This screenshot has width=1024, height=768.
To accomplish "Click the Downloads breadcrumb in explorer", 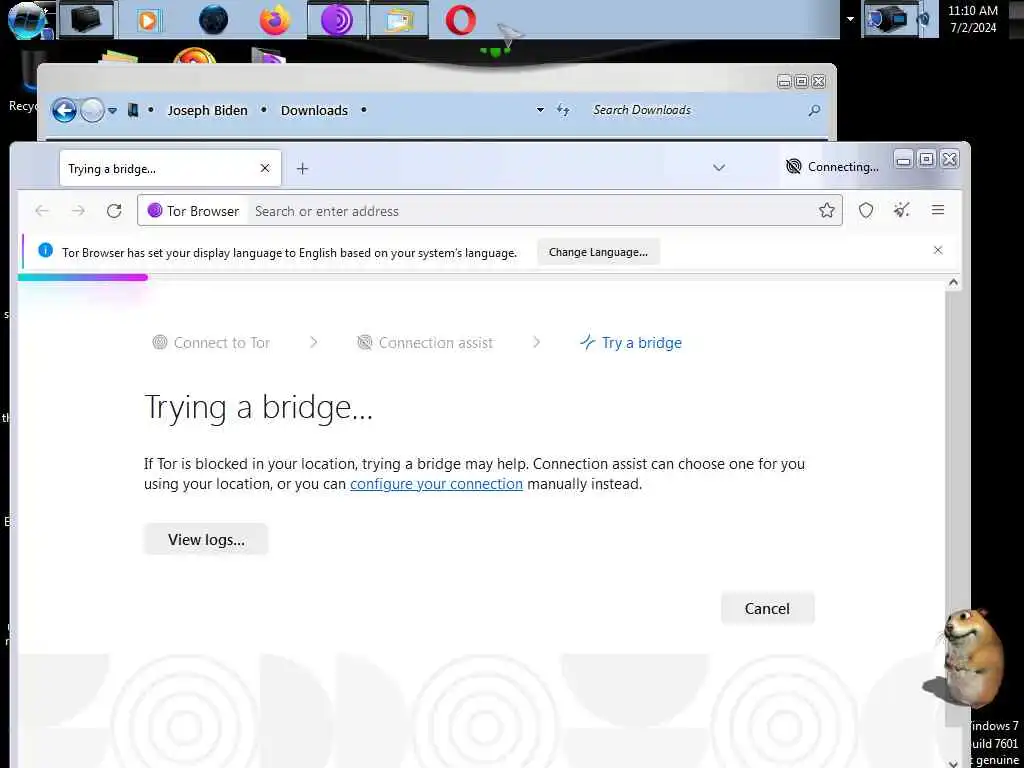I will (x=314, y=110).
